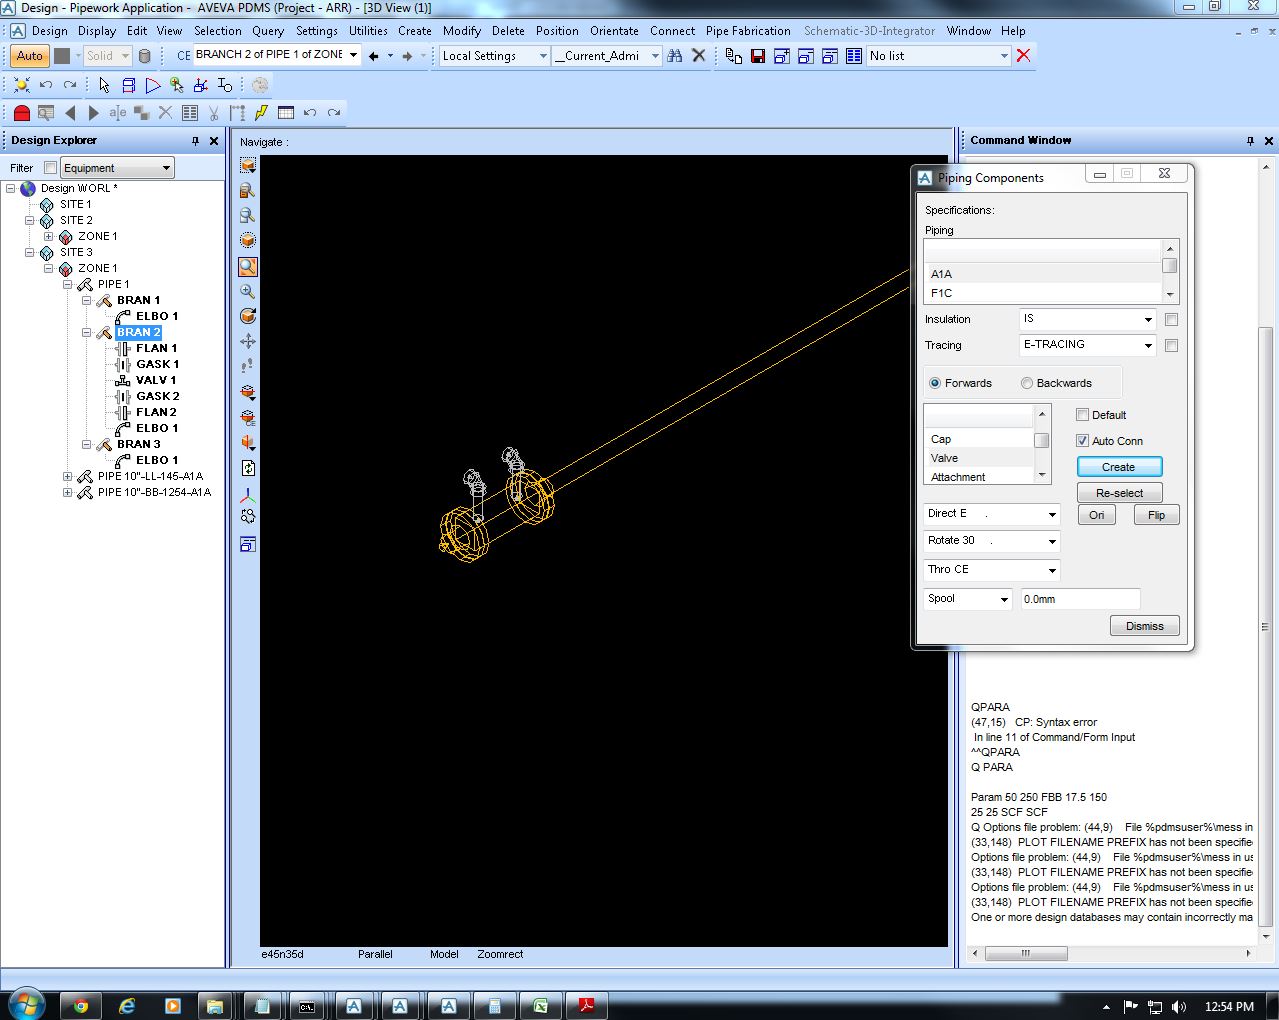Toggle the Filter checkbox in Design Explorer

[50, 168]
